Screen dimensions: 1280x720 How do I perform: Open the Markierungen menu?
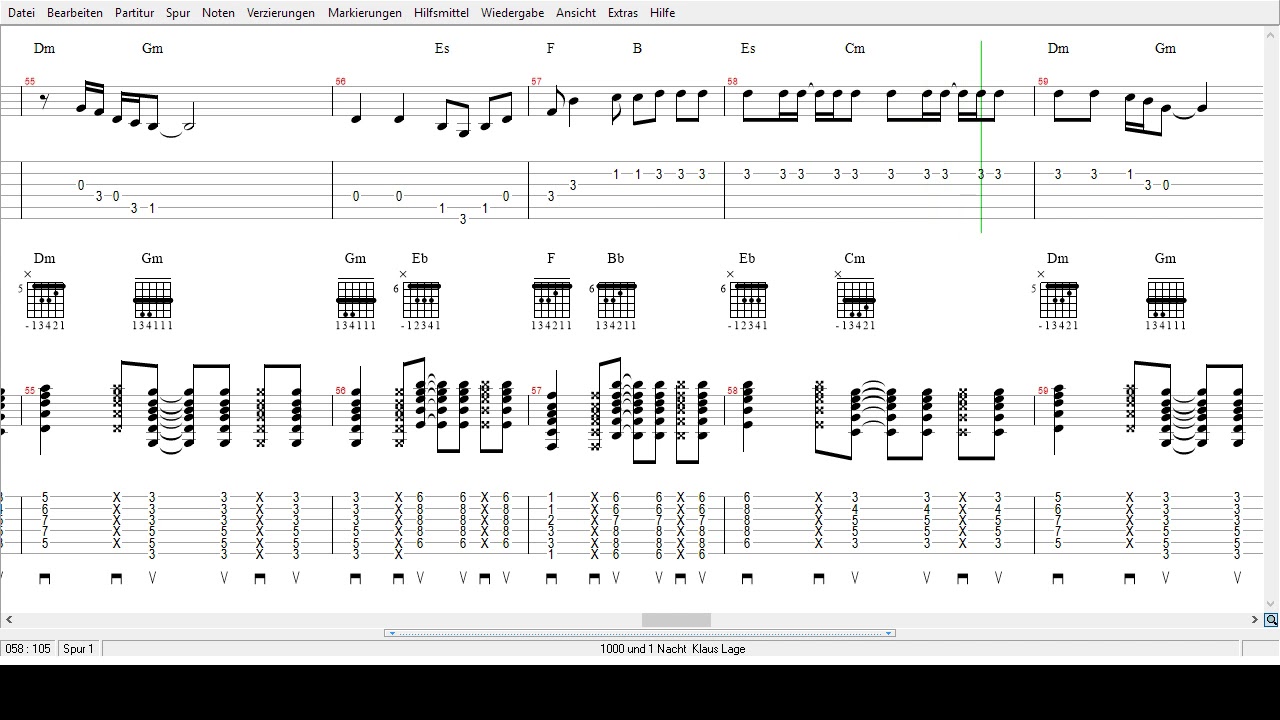pos(364,13)
